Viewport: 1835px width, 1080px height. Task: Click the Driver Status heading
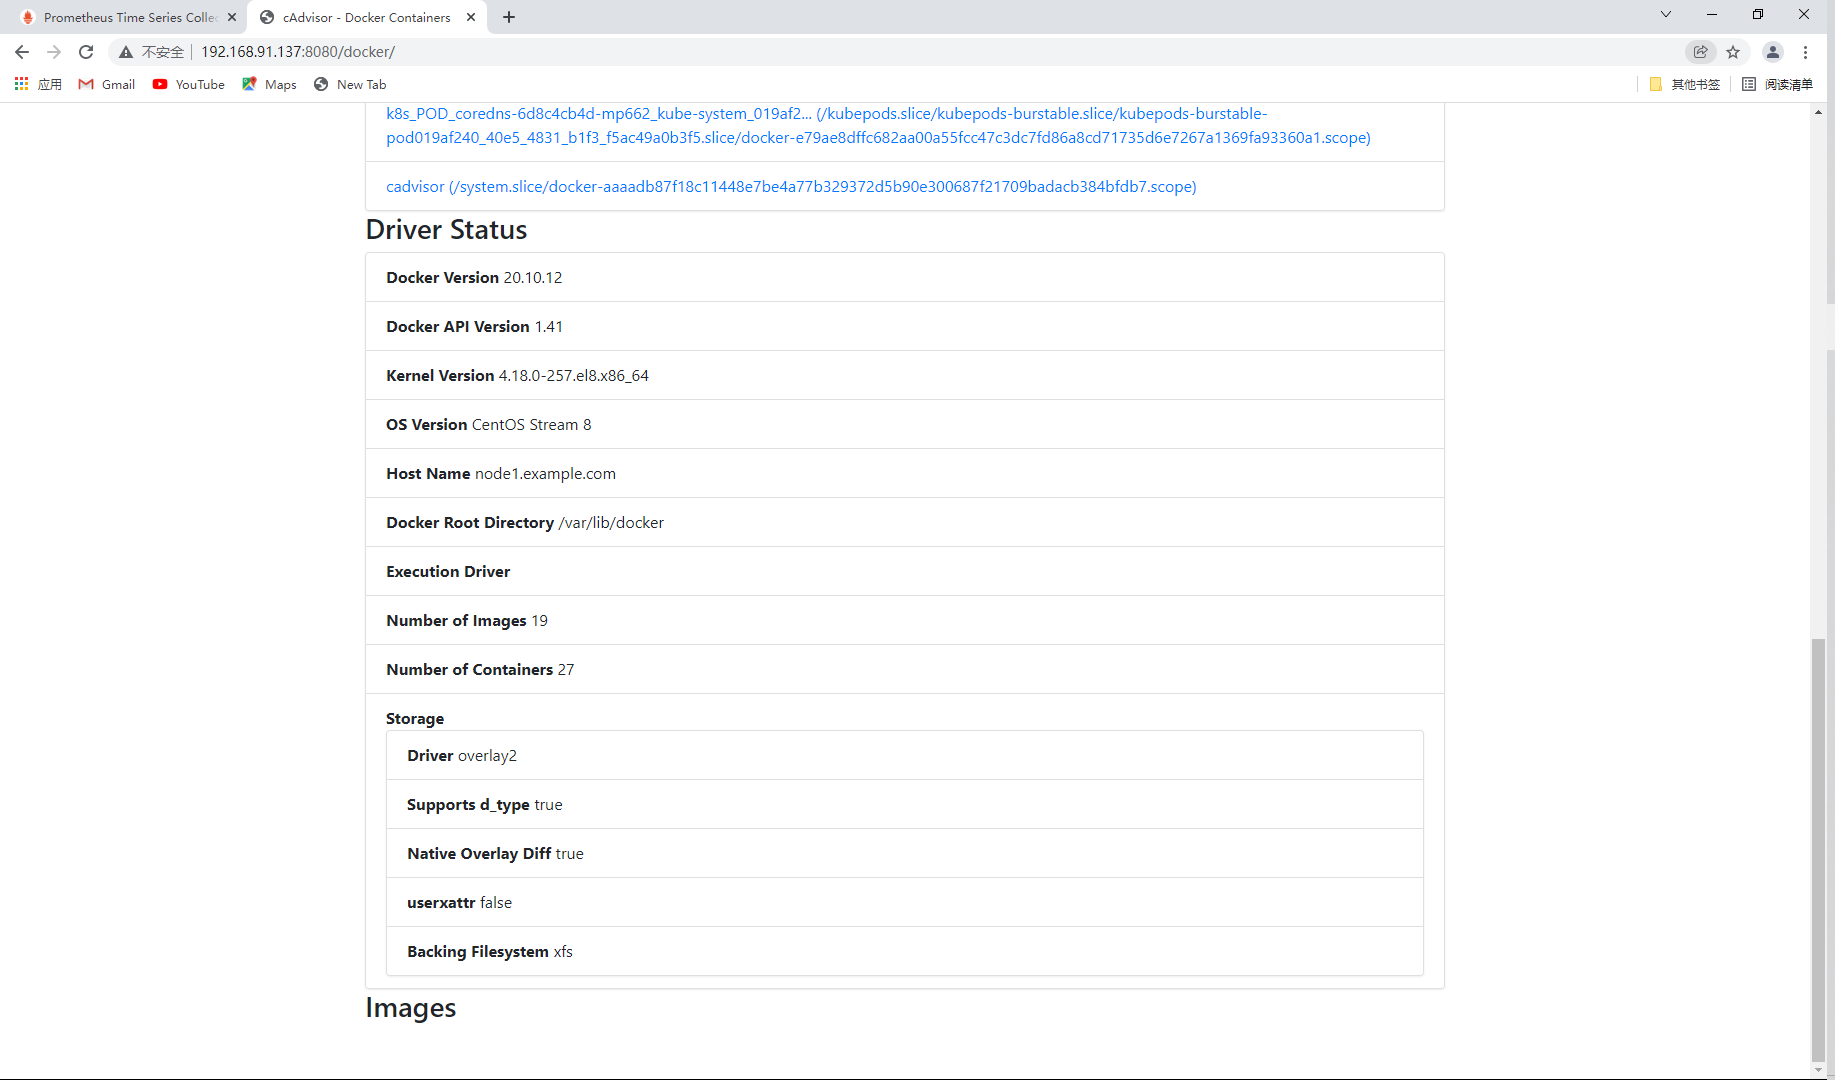point(446,229)
